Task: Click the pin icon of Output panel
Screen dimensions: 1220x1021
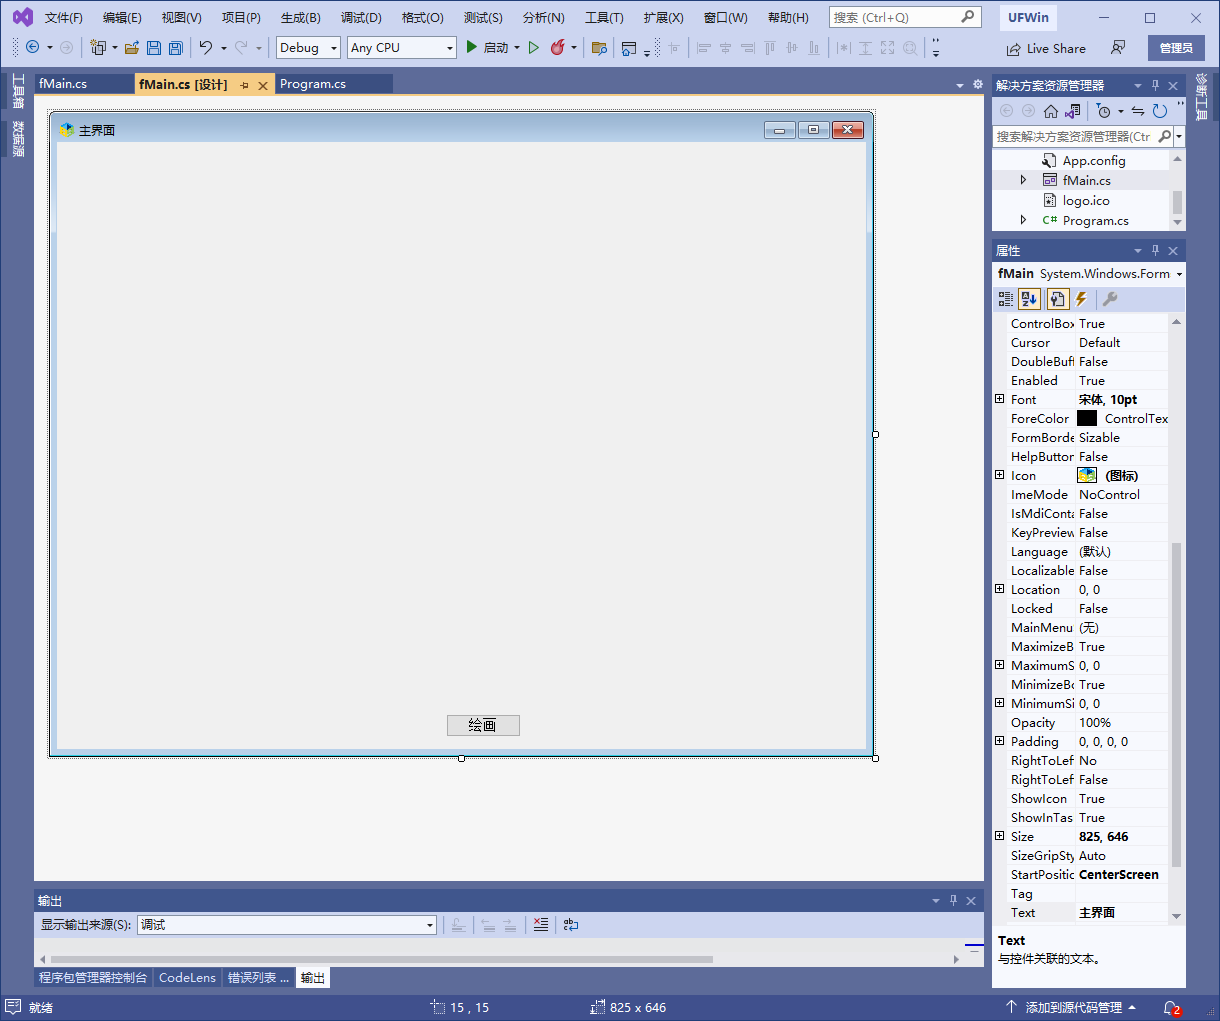Action: tap(953, 901)
